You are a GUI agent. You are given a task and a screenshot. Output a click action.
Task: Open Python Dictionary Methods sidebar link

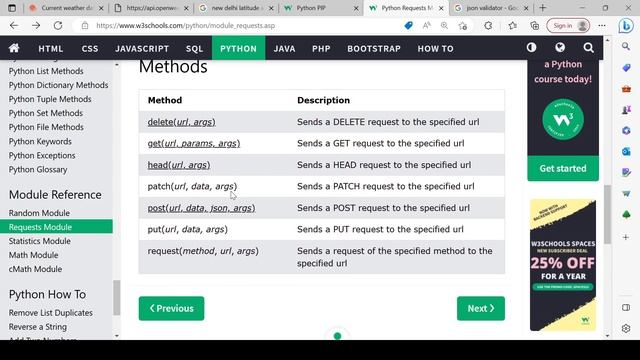[x=58, y=85]
